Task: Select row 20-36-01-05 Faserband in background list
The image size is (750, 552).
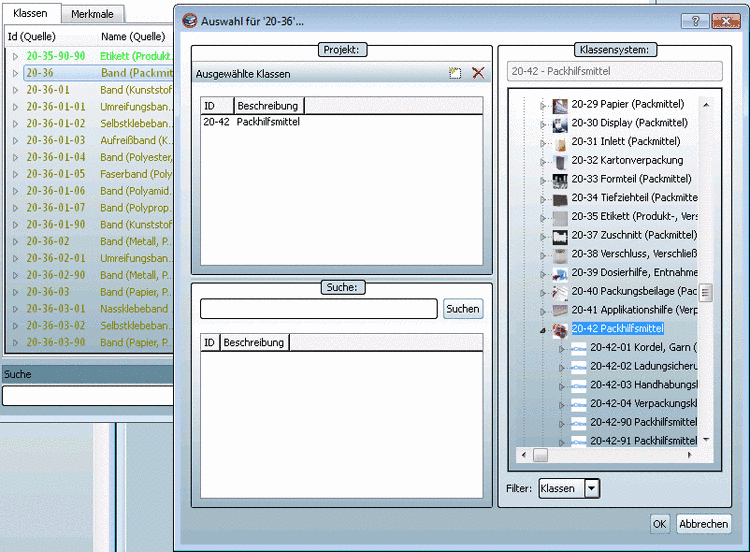Action: tap(88, 174)
